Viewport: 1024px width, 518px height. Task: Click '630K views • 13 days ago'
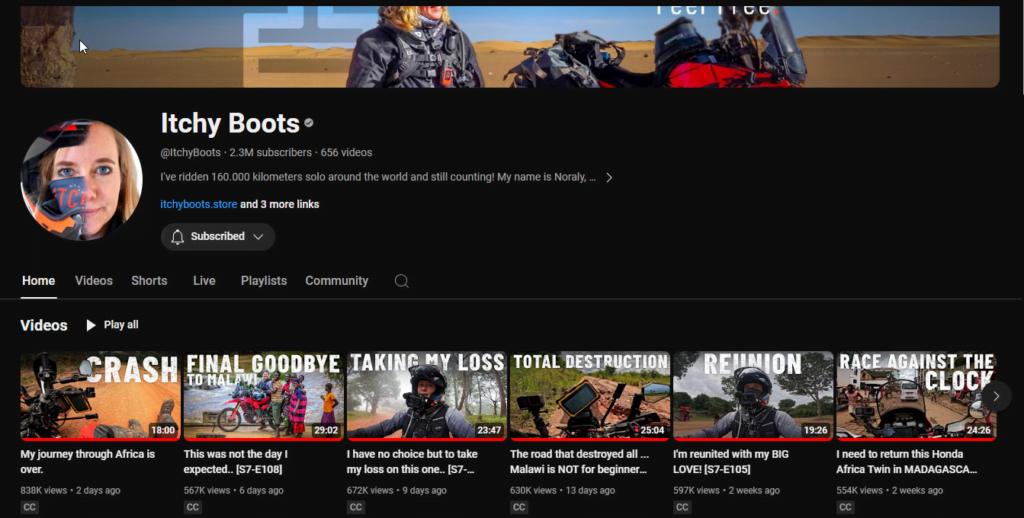point(563,490)
